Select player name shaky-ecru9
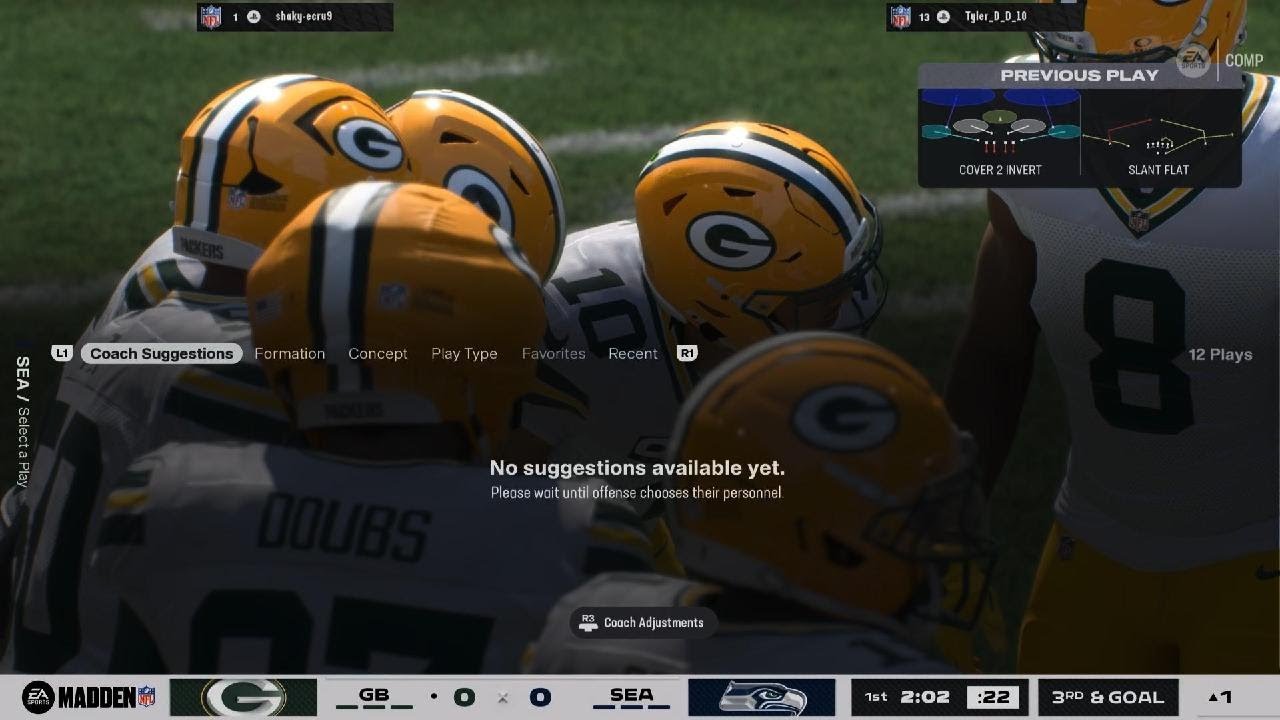The image size is (1280, 720). [x=304, y=17]
